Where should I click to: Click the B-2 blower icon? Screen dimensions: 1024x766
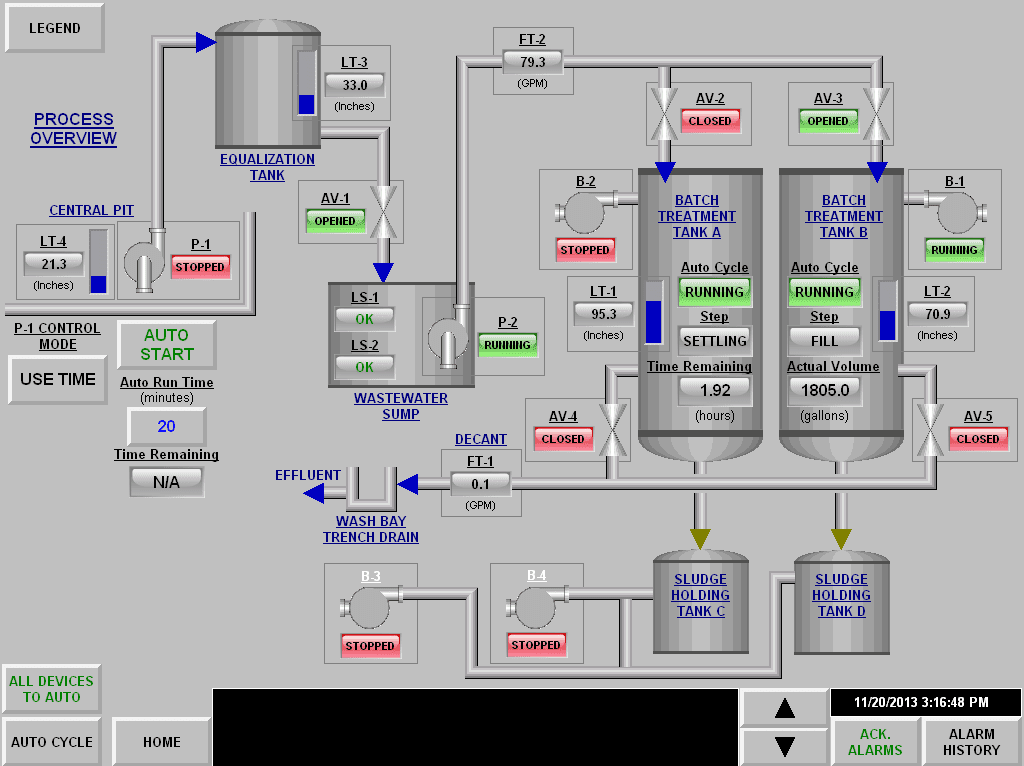coord(583,211)
